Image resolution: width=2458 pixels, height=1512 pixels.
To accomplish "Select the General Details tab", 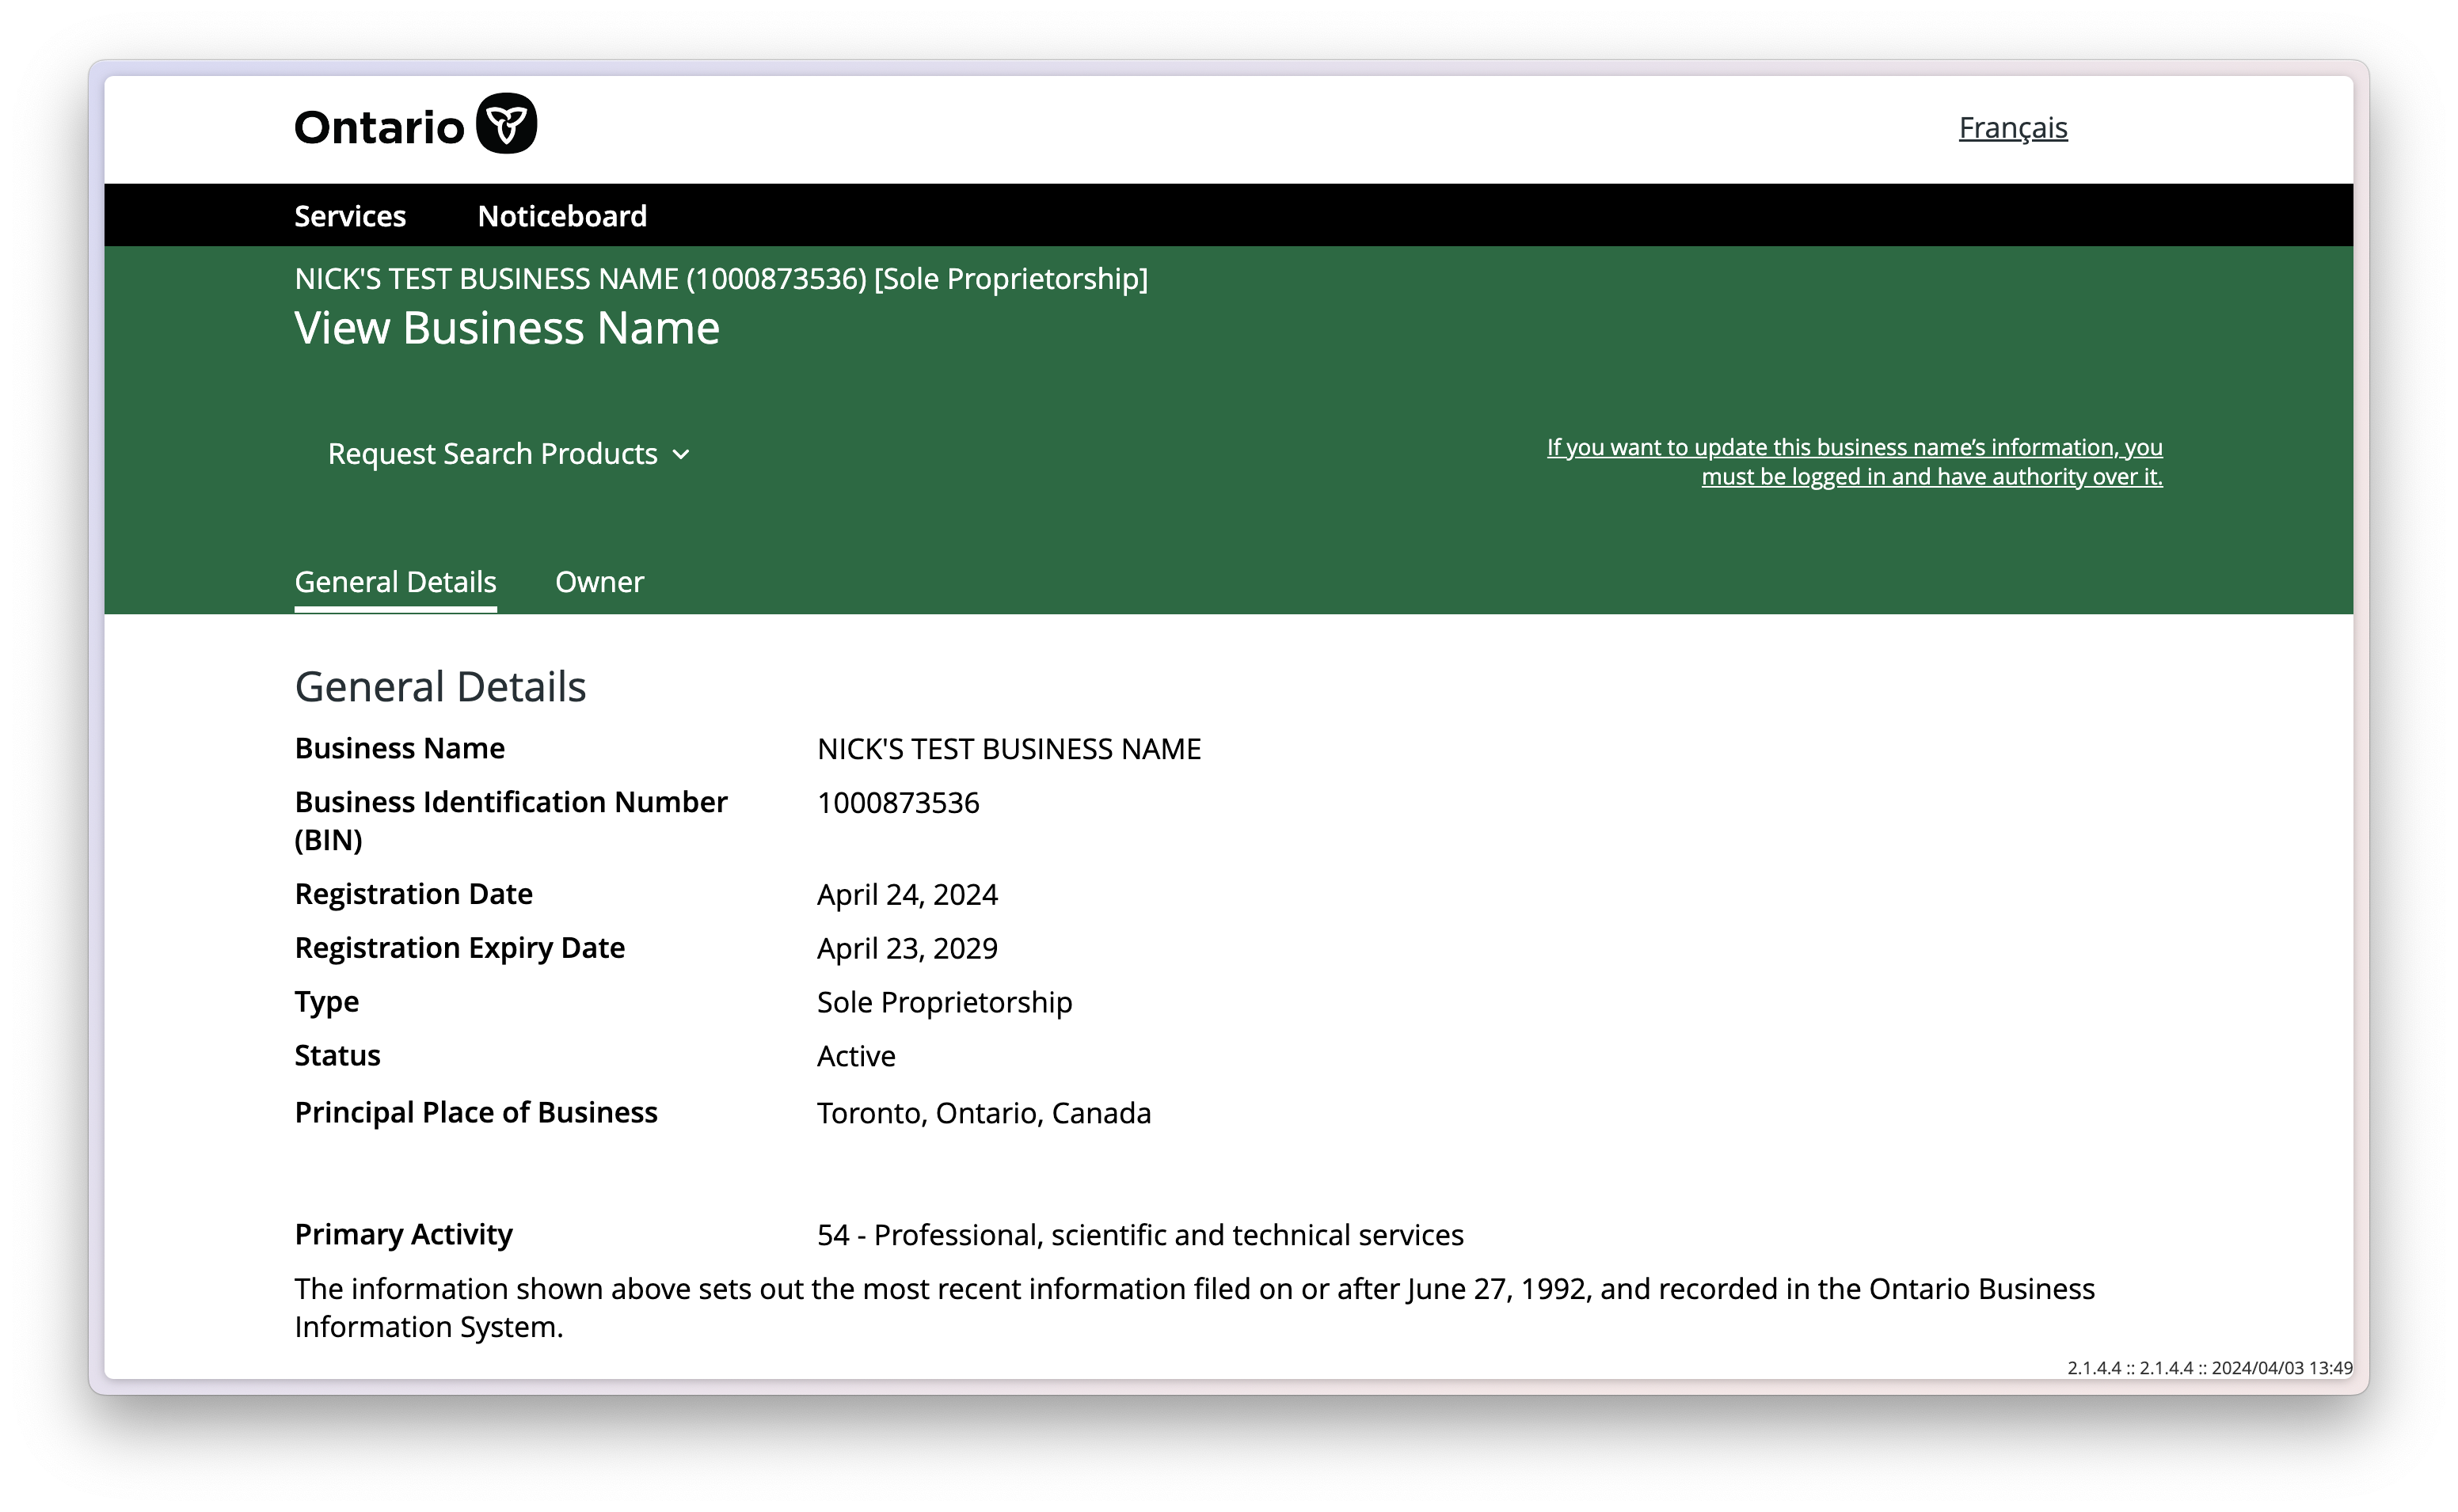I will (x=395, y=582).
